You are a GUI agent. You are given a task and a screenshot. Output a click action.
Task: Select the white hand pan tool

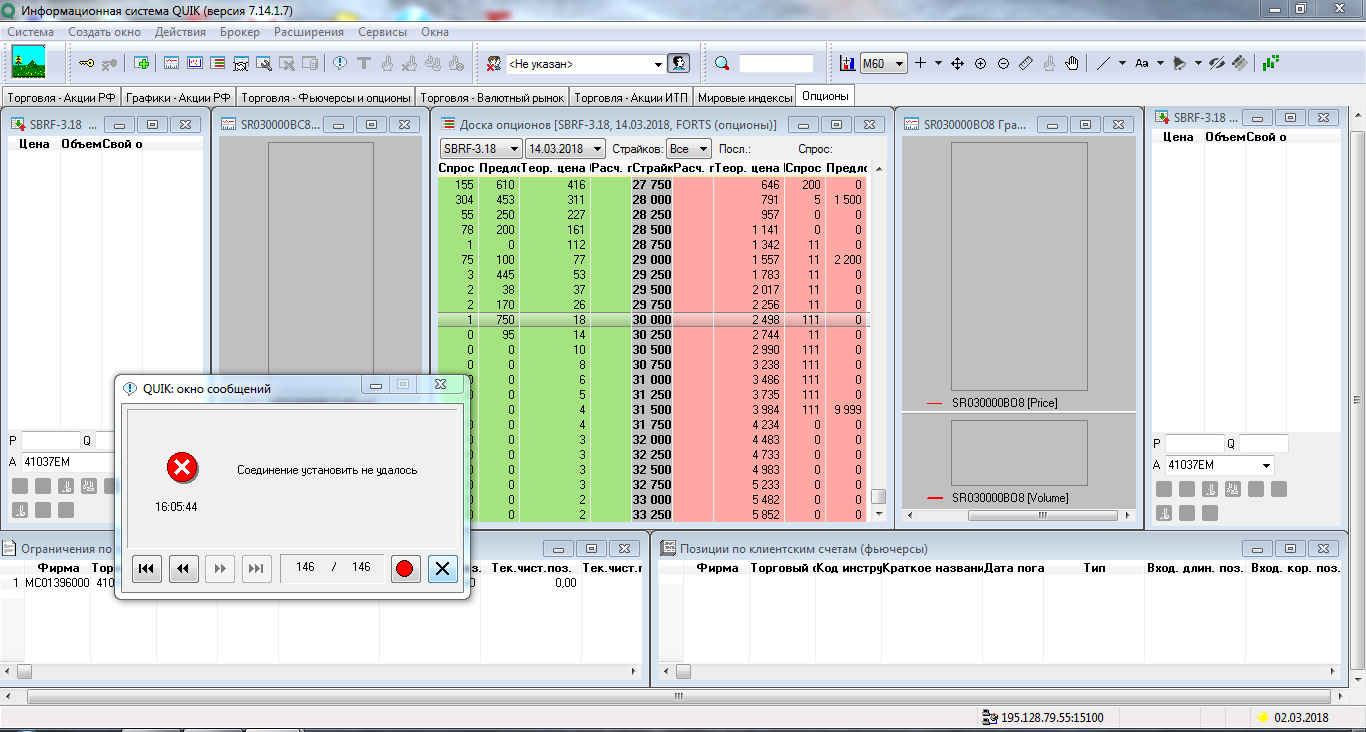coord(1072,63)
